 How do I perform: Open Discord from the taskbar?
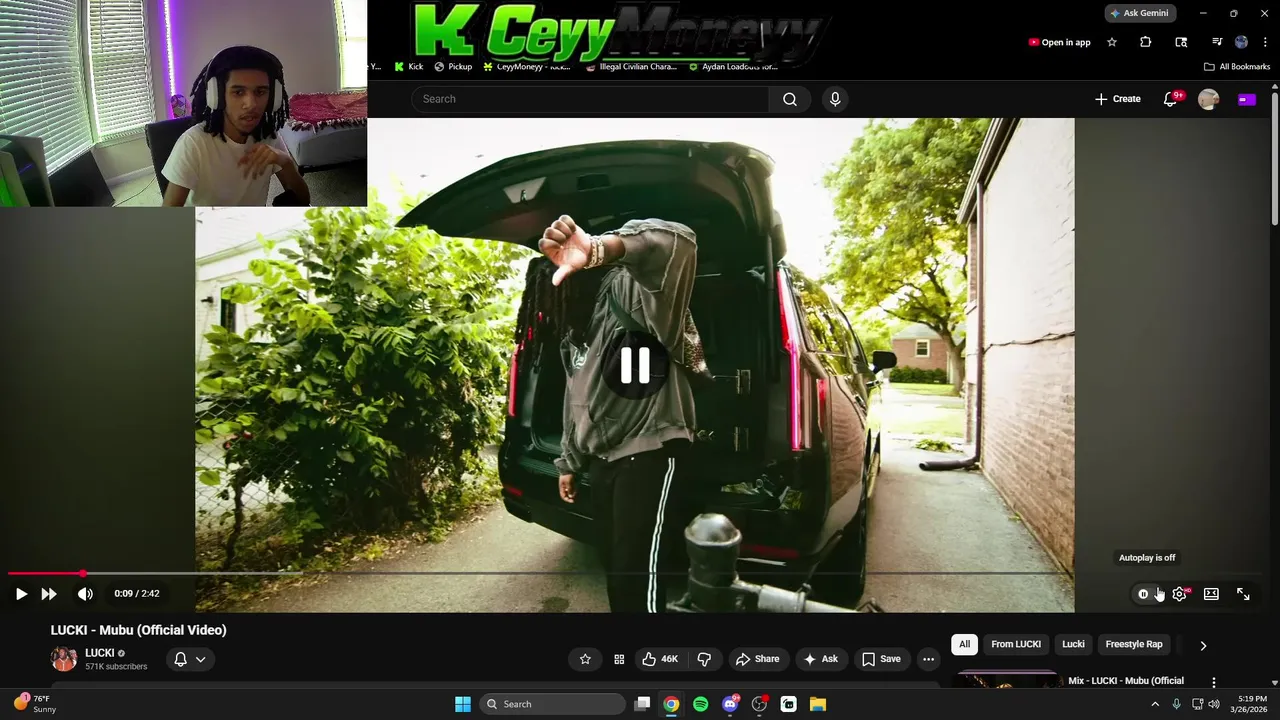coord(730,704)
